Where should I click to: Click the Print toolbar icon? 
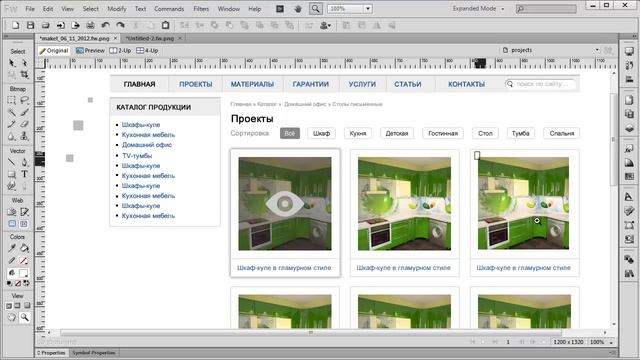[x=90, y=25]
